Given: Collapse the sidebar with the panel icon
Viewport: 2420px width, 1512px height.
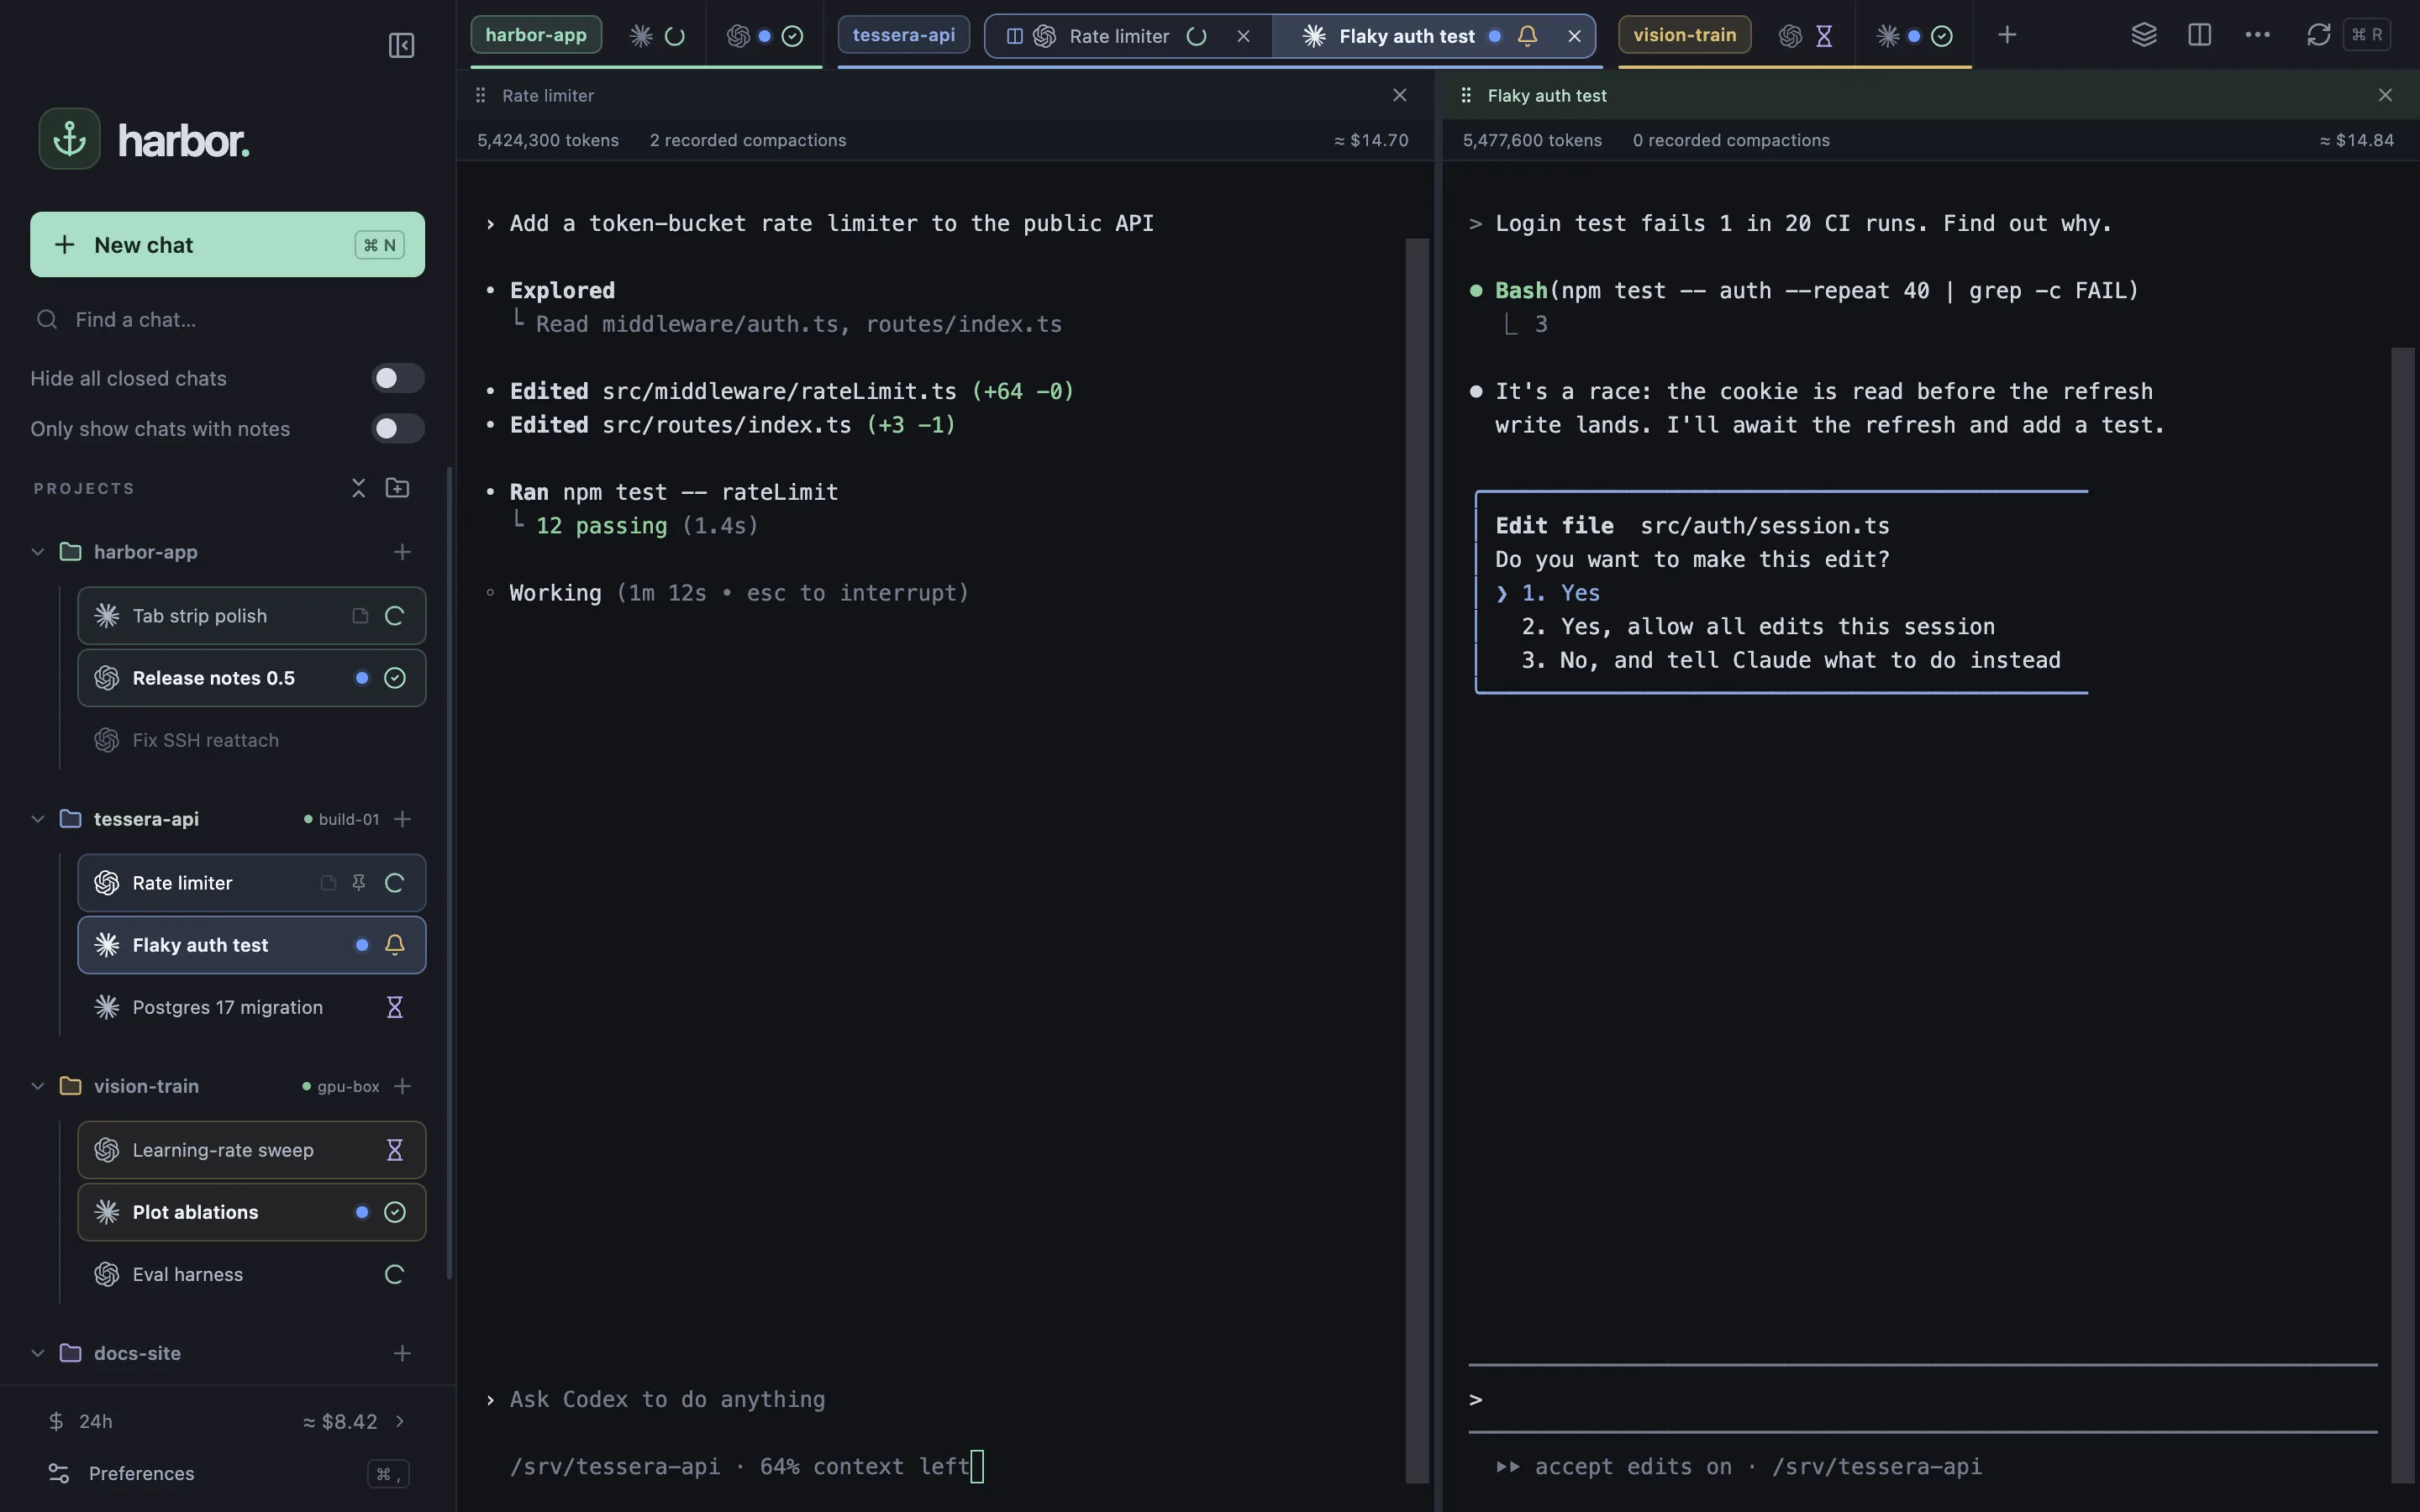Looking at the screenshot, I should [x=401, y=45].
